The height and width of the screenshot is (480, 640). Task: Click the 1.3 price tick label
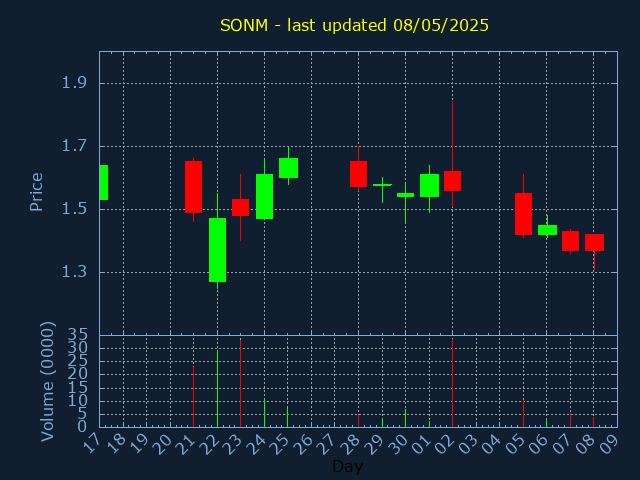(74, 272)
